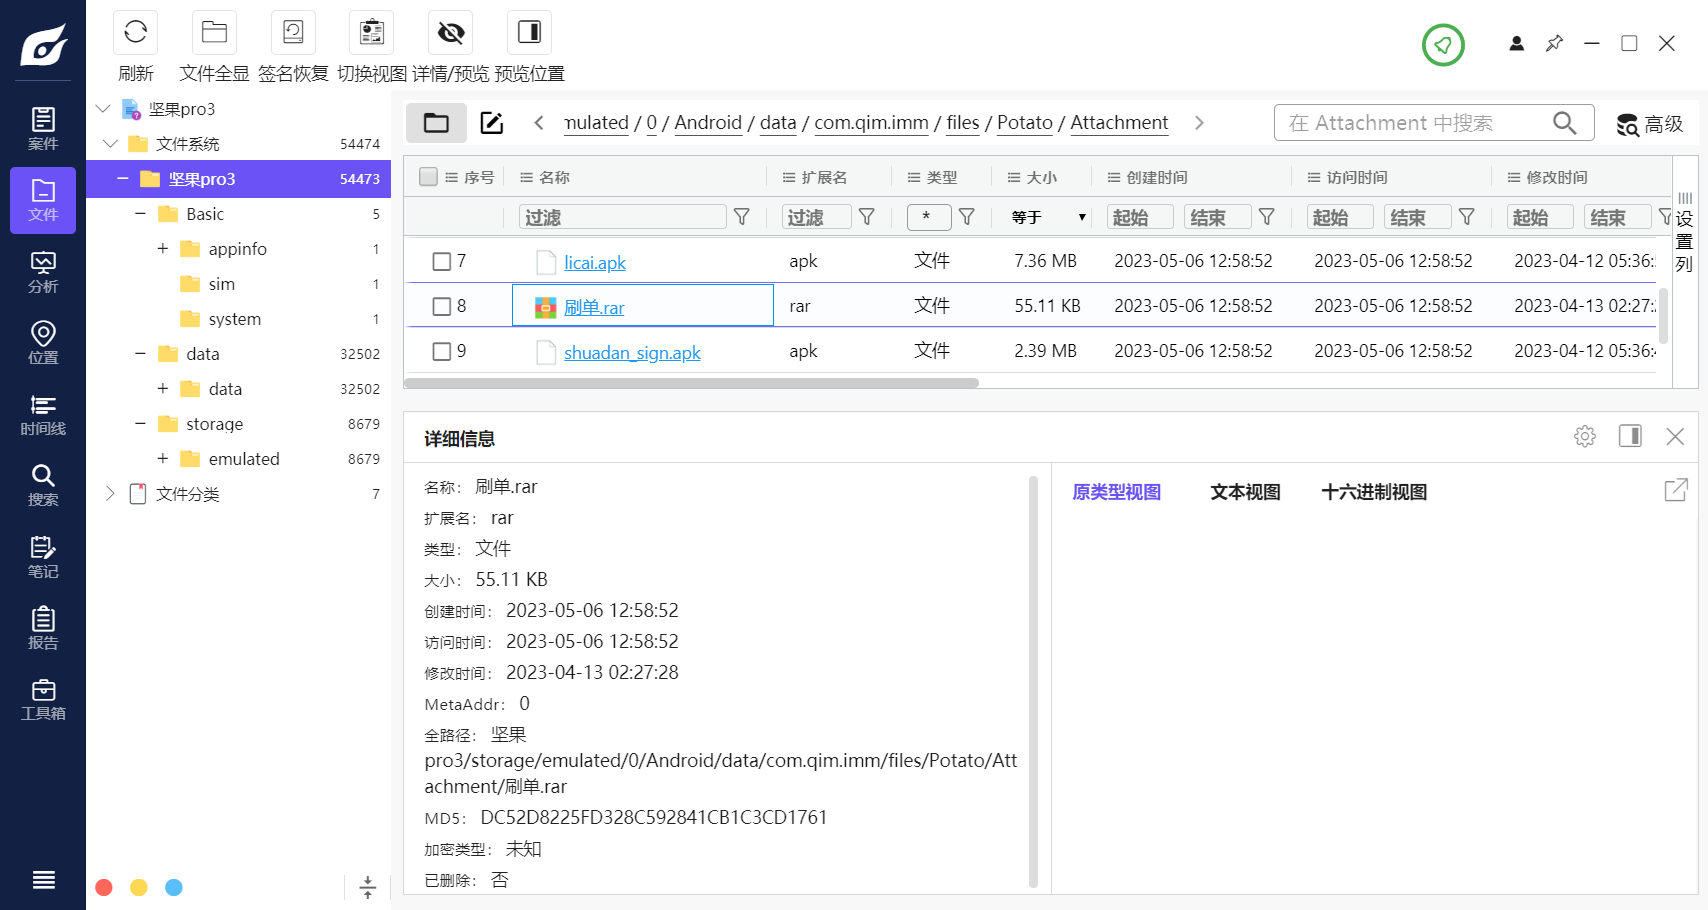Pop out the preview into new window
Viewport: 1708px width, 910px height.
[1676, 490]
